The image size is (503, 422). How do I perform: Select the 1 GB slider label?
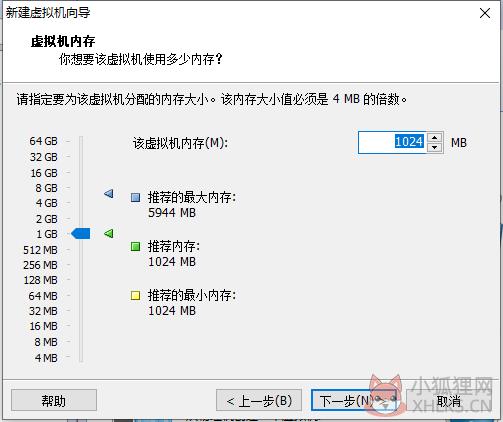[47, 234]
